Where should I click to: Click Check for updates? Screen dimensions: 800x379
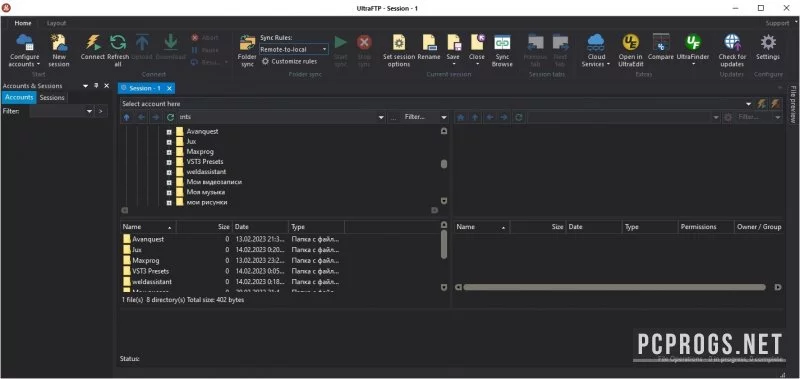(732, 50)
